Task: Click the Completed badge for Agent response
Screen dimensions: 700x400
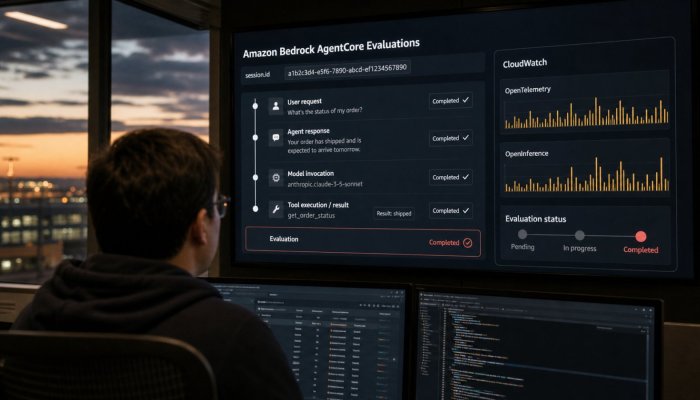Action: click(x=450, y=138)
